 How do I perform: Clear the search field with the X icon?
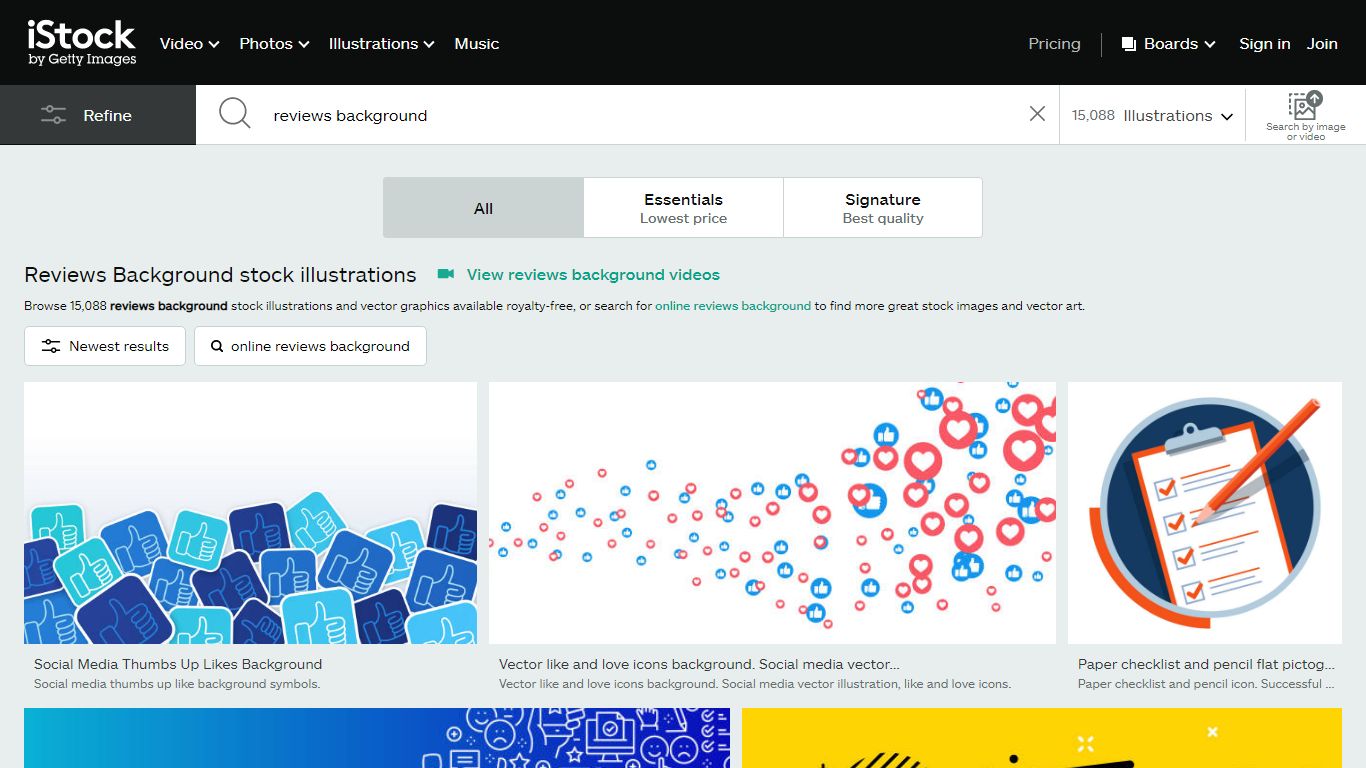[x=1037, y=114]
